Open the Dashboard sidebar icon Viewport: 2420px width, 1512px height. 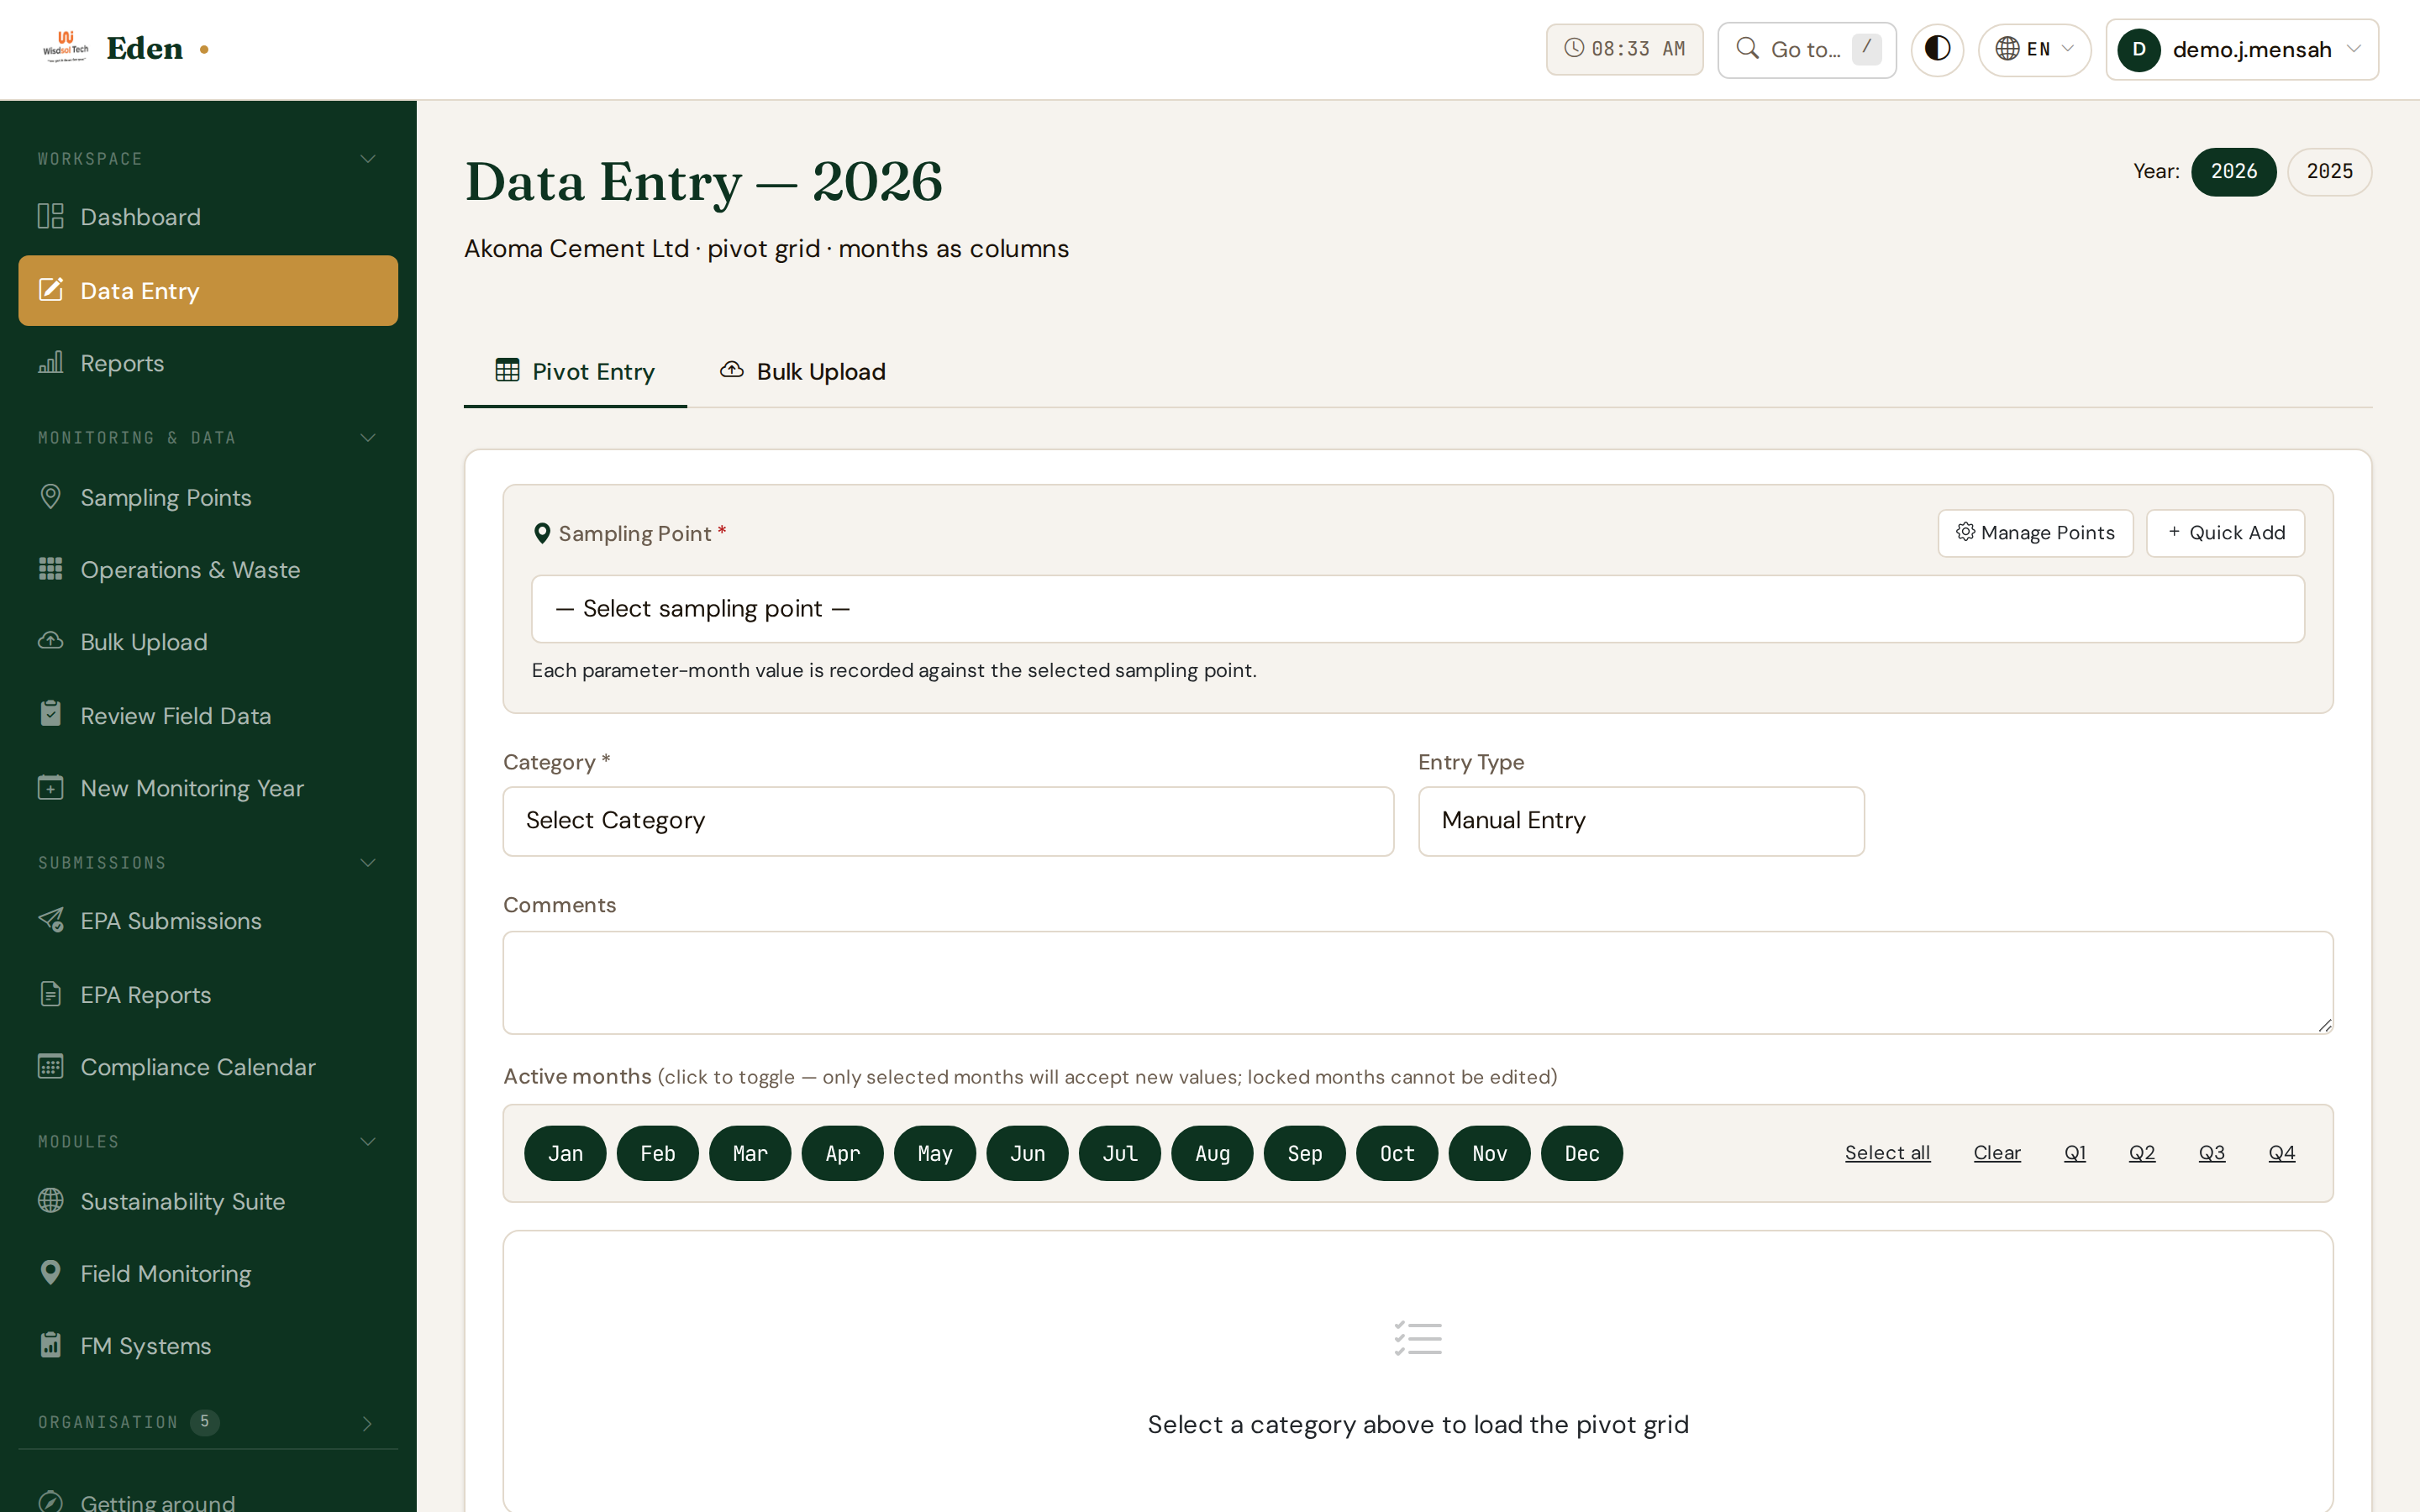(50, 216)
